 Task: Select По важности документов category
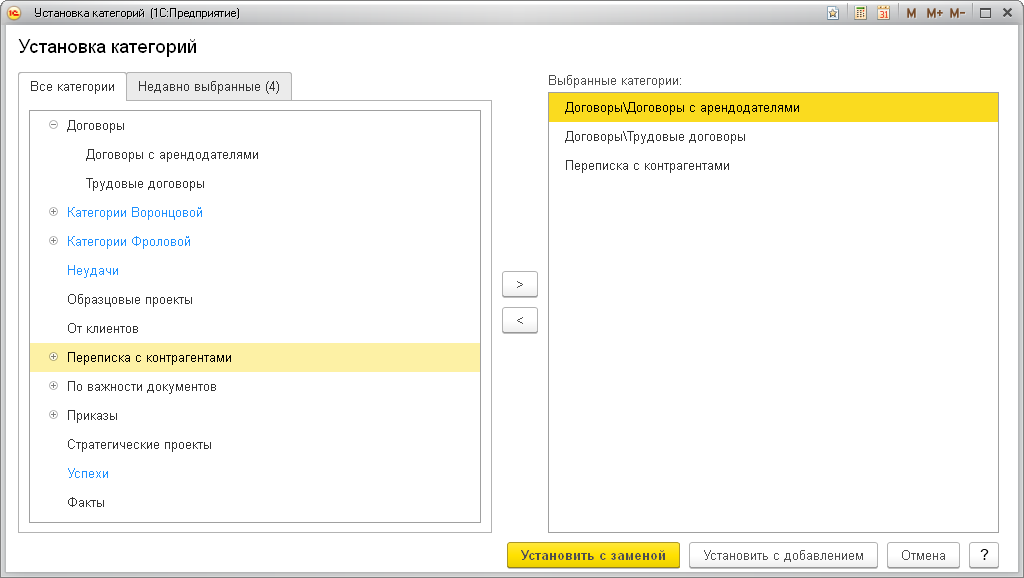click(x=142, y=387)
